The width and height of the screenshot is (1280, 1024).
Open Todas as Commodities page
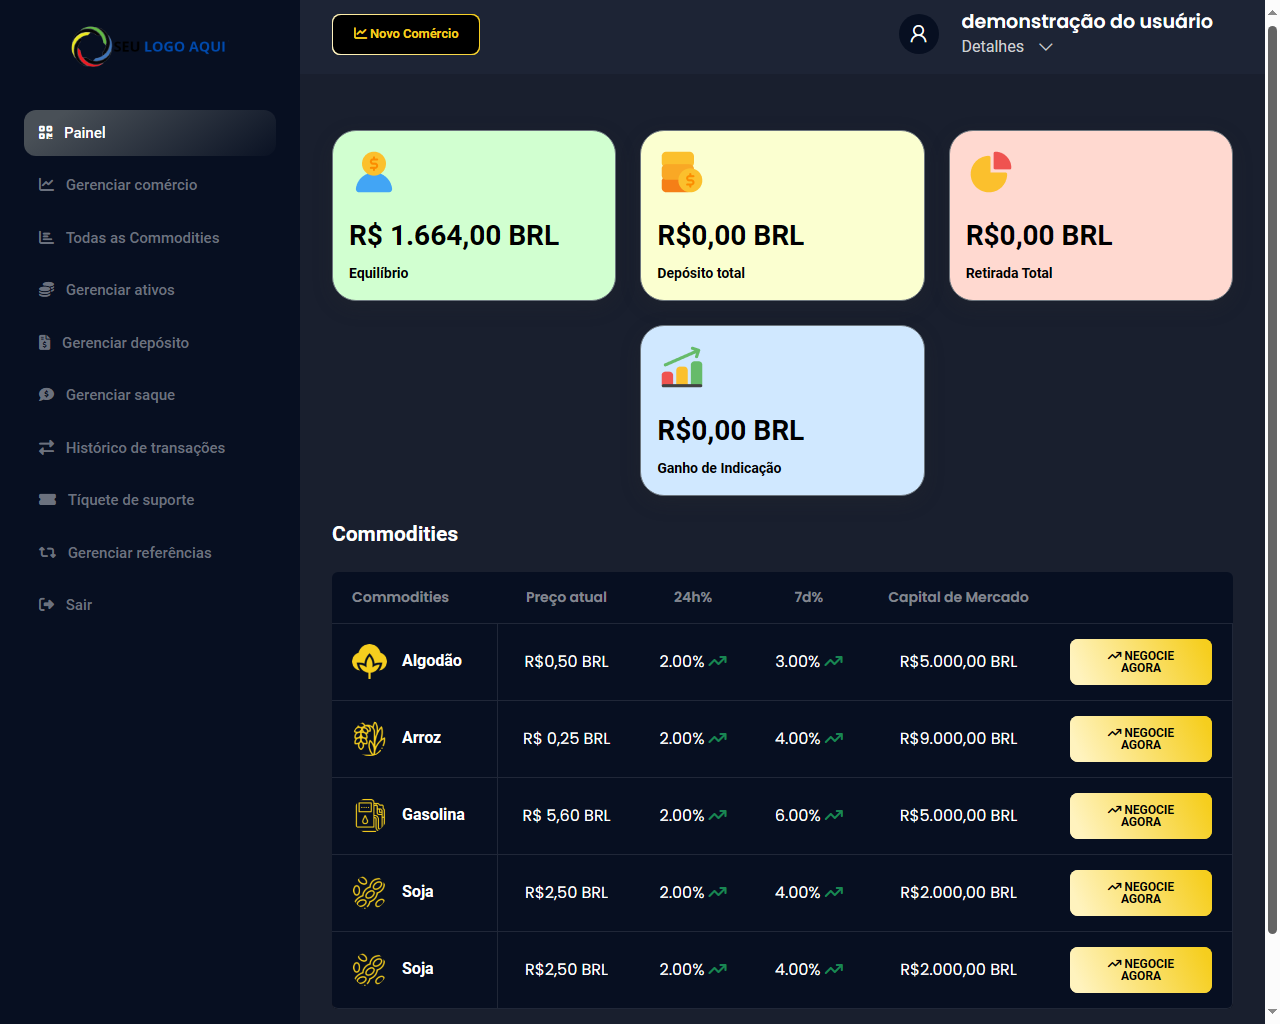click(x=142, y=238)
